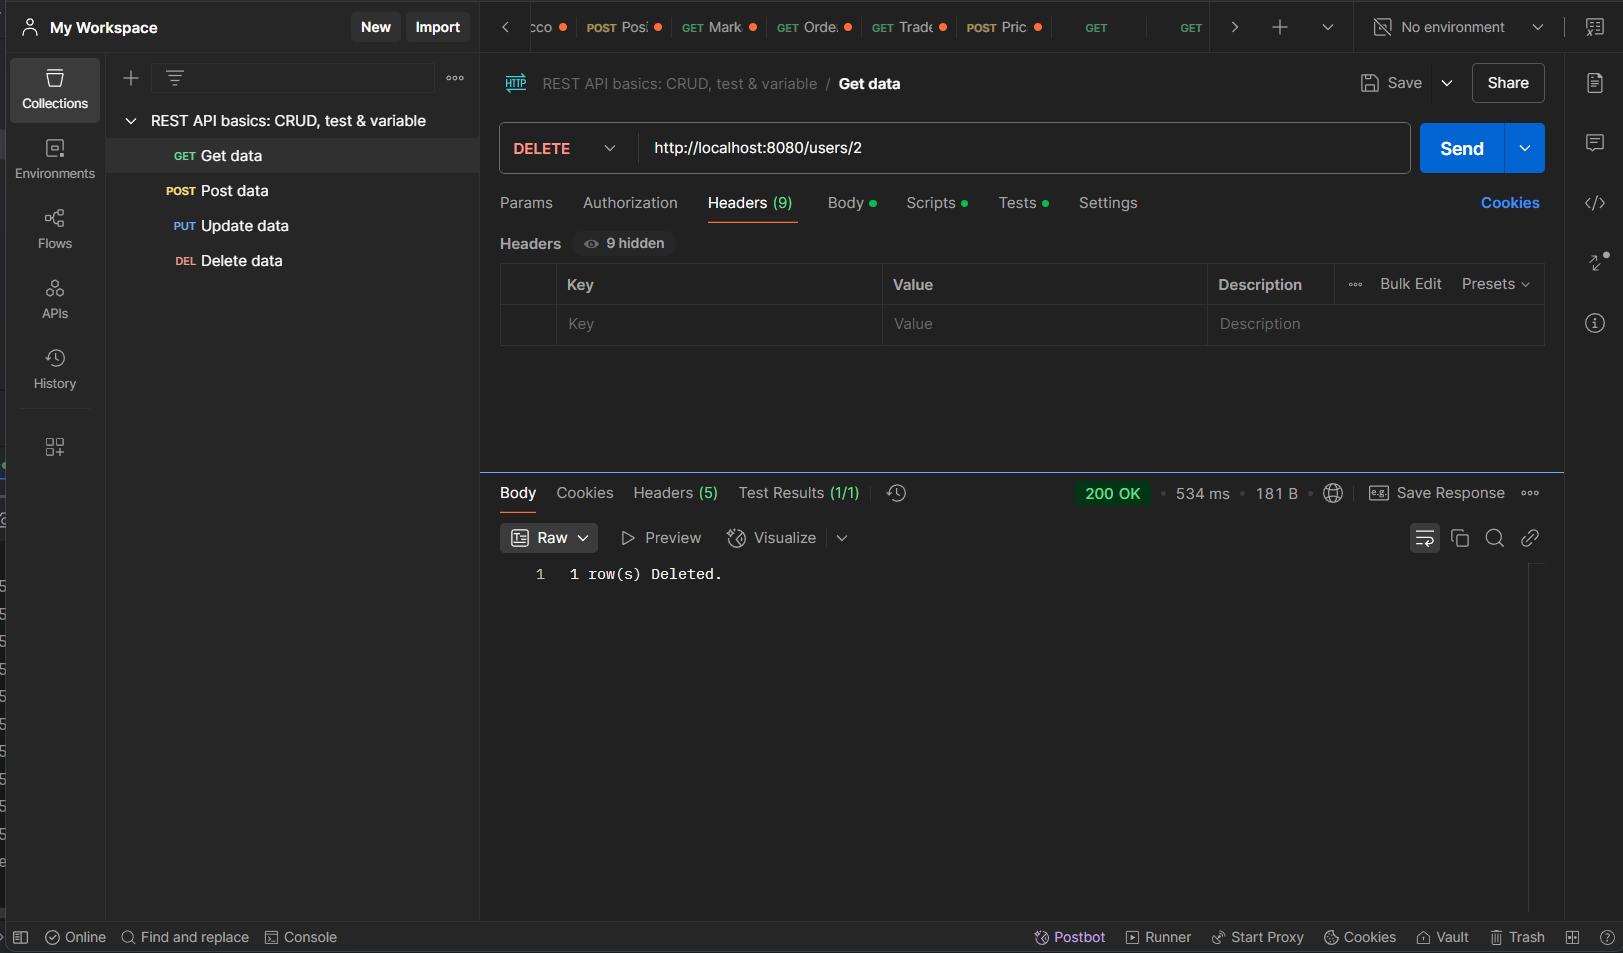
Task: Open more response options three-dot icon
Action: point(1530,493)
